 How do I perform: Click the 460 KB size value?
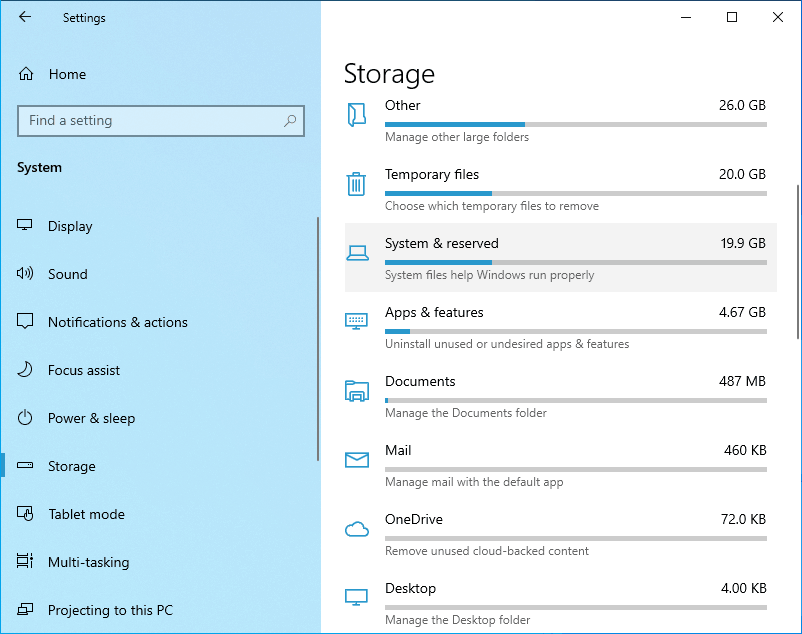[745, 450]
